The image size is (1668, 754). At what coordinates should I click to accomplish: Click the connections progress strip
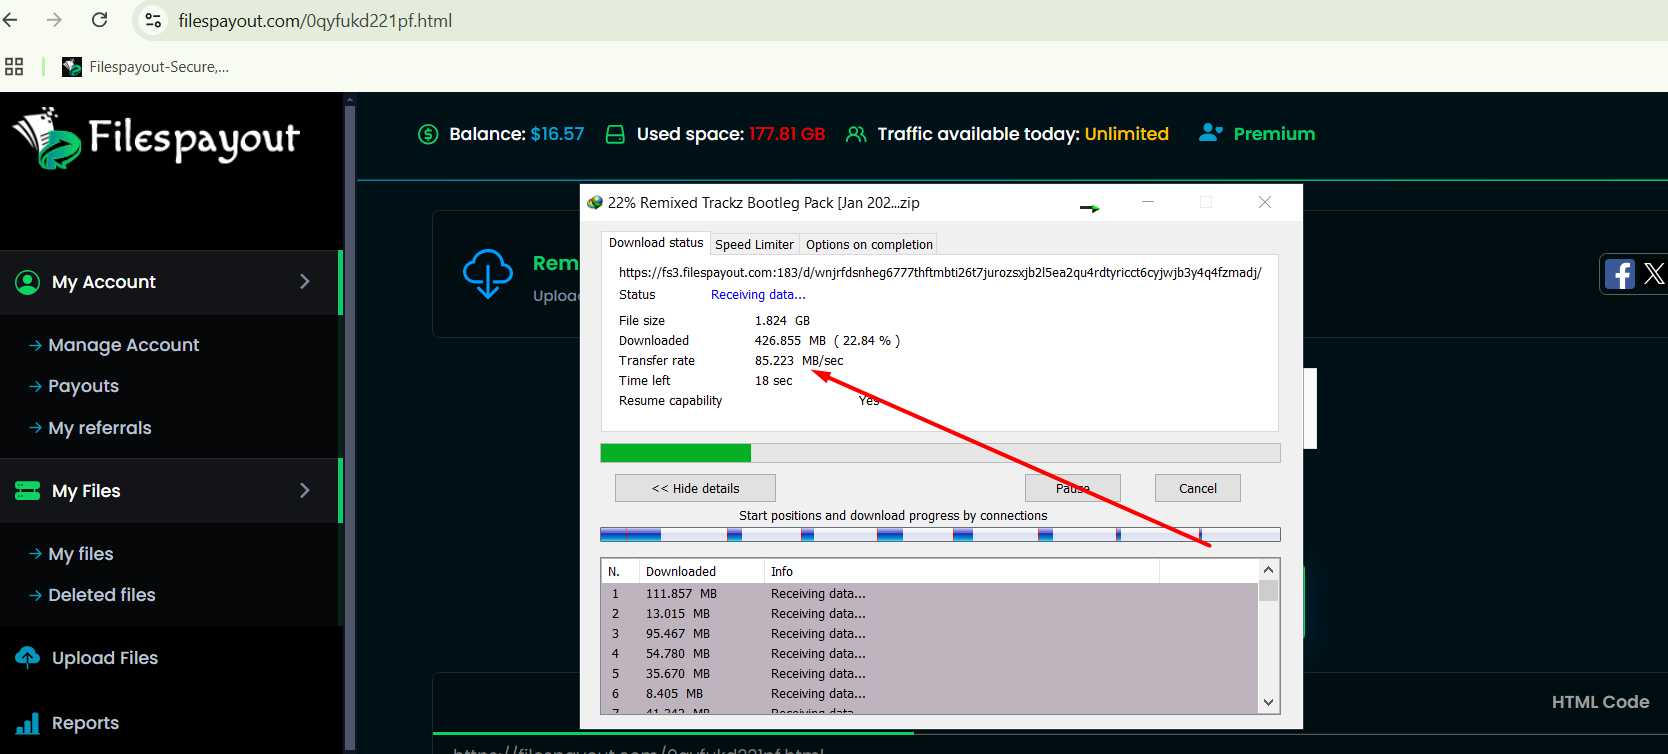point(940,535)
